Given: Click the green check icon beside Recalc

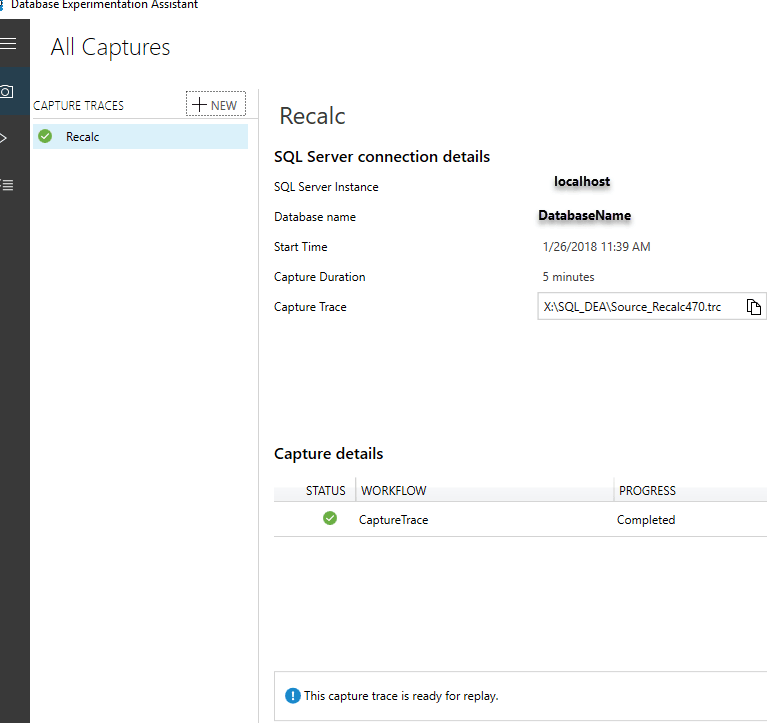Looking at the screenshot, I should pyautogui.click(x=45, y=137).
